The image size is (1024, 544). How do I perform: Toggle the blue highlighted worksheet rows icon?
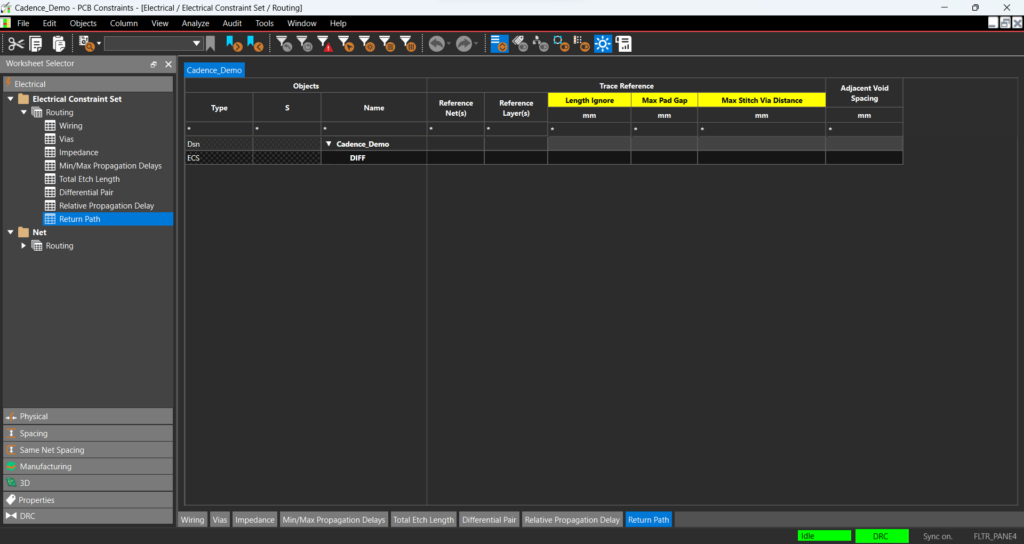[500, 44]
